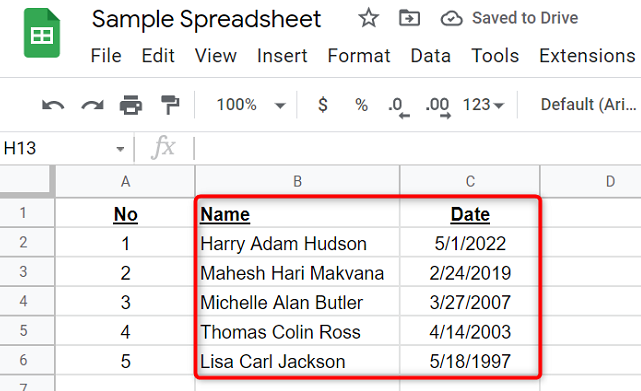Select the date cell 5/1/2022
This screenshot has width=641, height=391.
click(x=470, y=243)
